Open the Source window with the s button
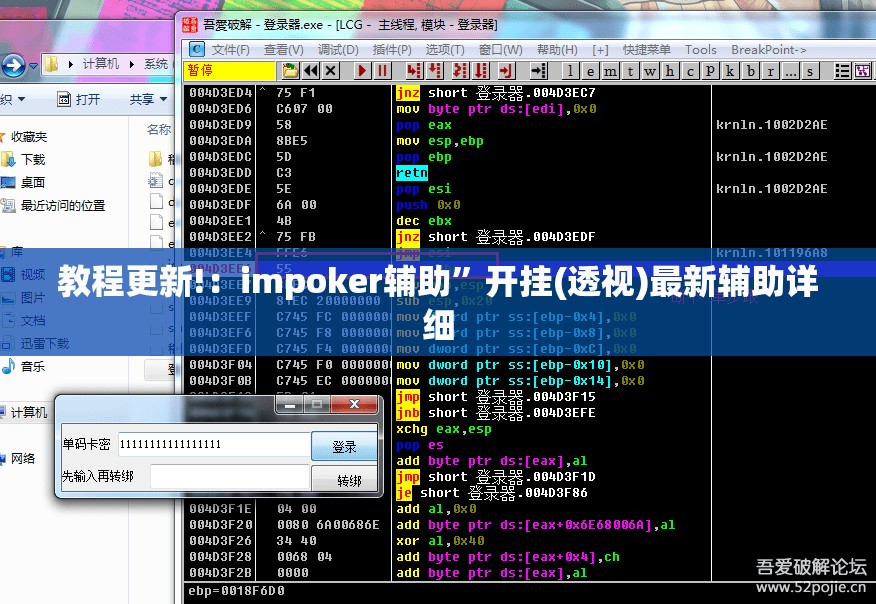 810,70
